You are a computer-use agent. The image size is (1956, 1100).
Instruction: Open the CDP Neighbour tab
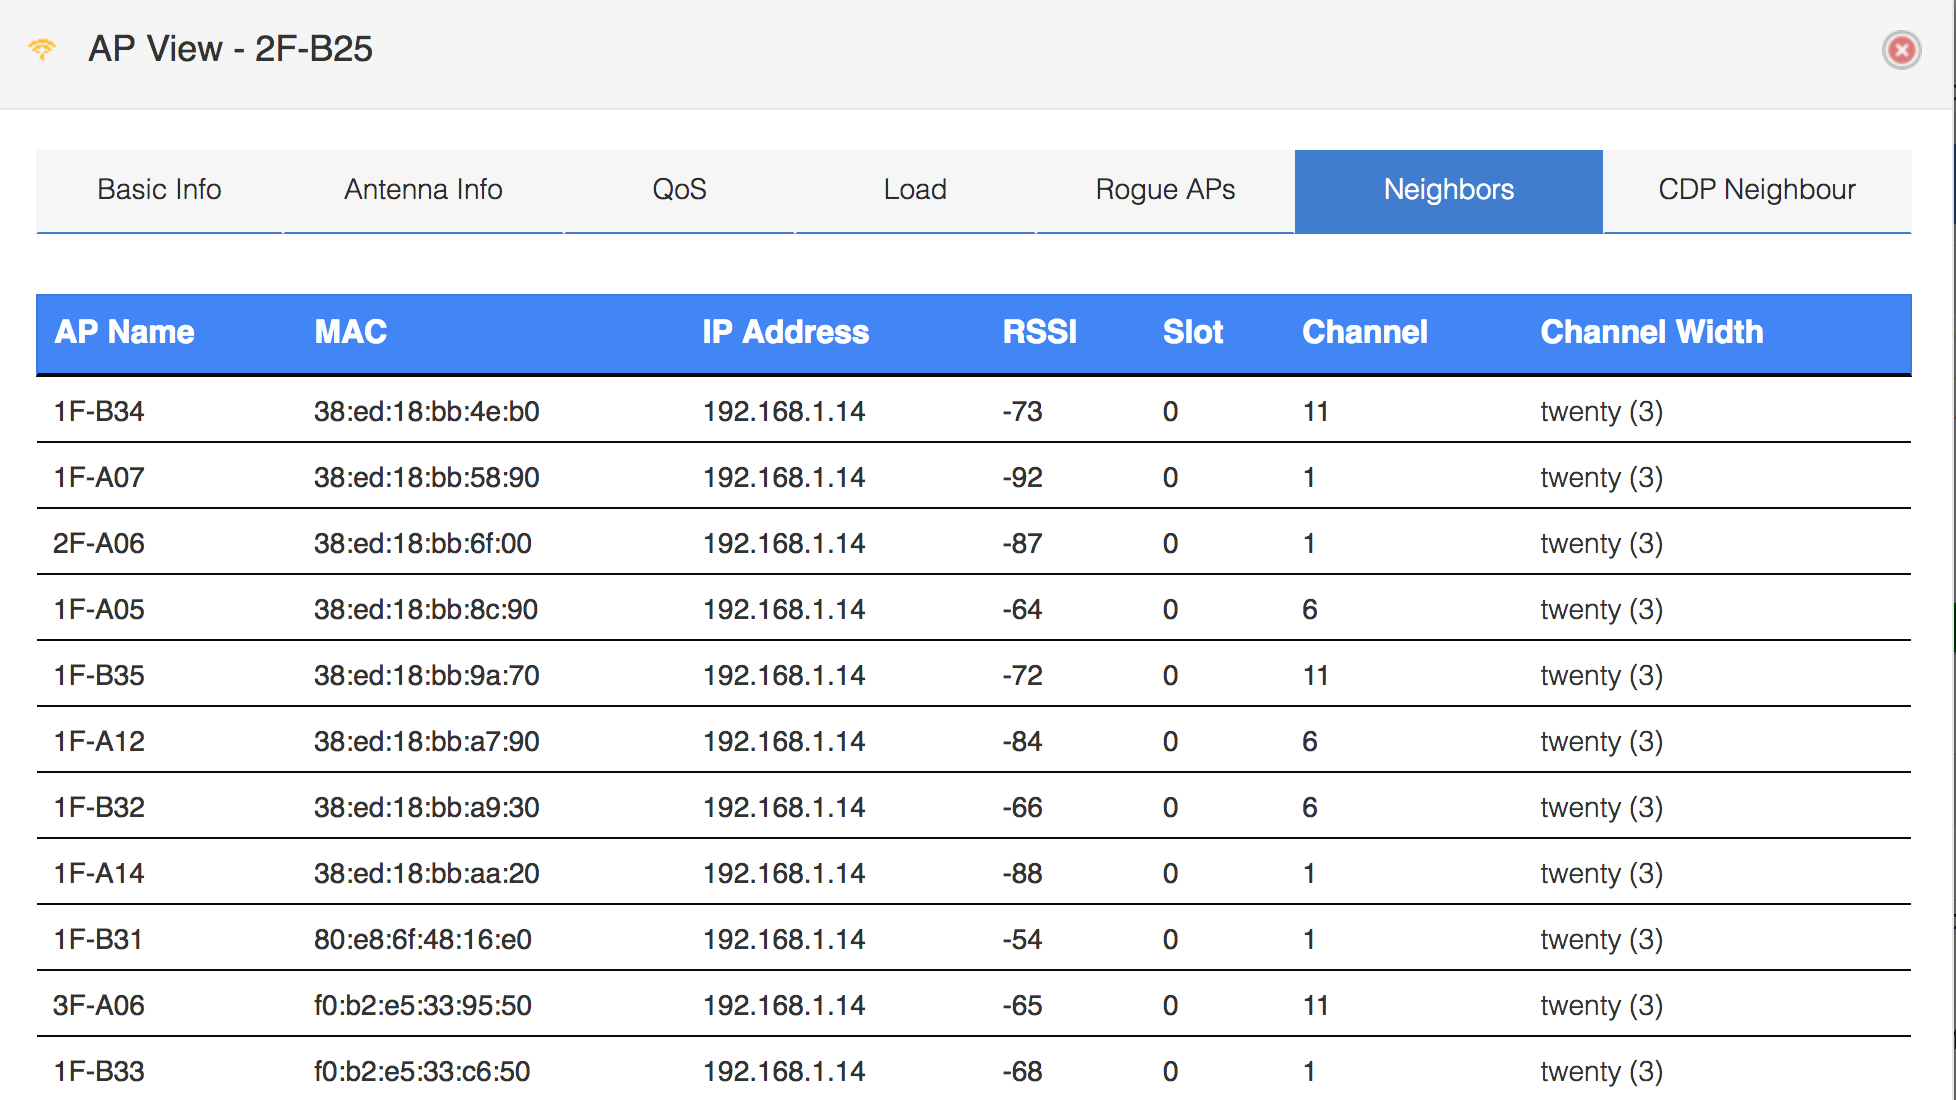(x=1757, y=190)
